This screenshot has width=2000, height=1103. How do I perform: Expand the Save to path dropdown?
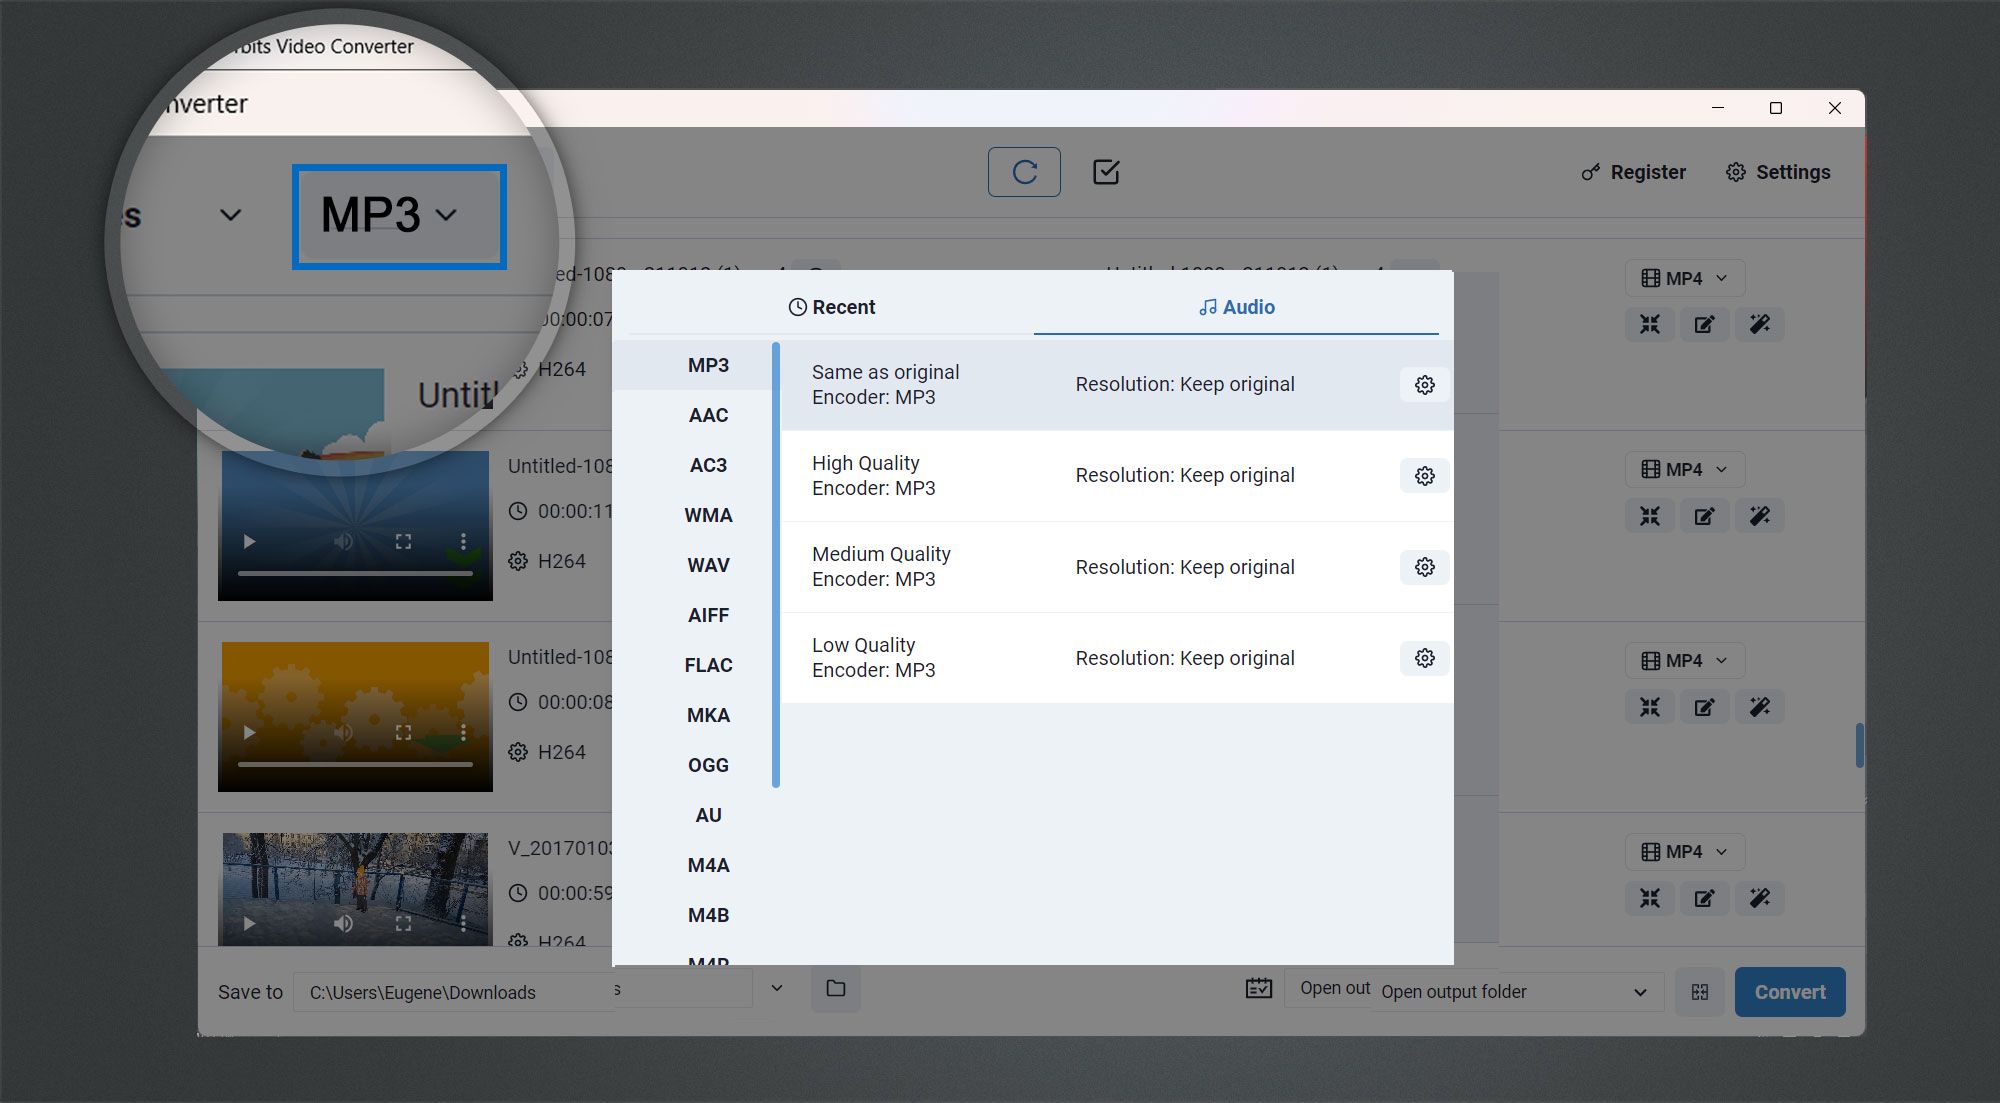tap(777, 992)
